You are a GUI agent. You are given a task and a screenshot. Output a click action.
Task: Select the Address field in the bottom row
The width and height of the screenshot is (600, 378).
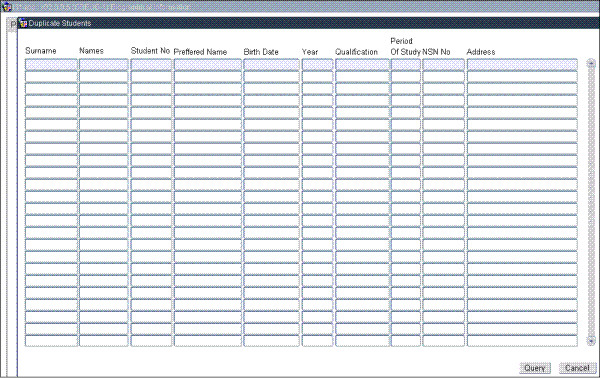(x=522, y=341)
